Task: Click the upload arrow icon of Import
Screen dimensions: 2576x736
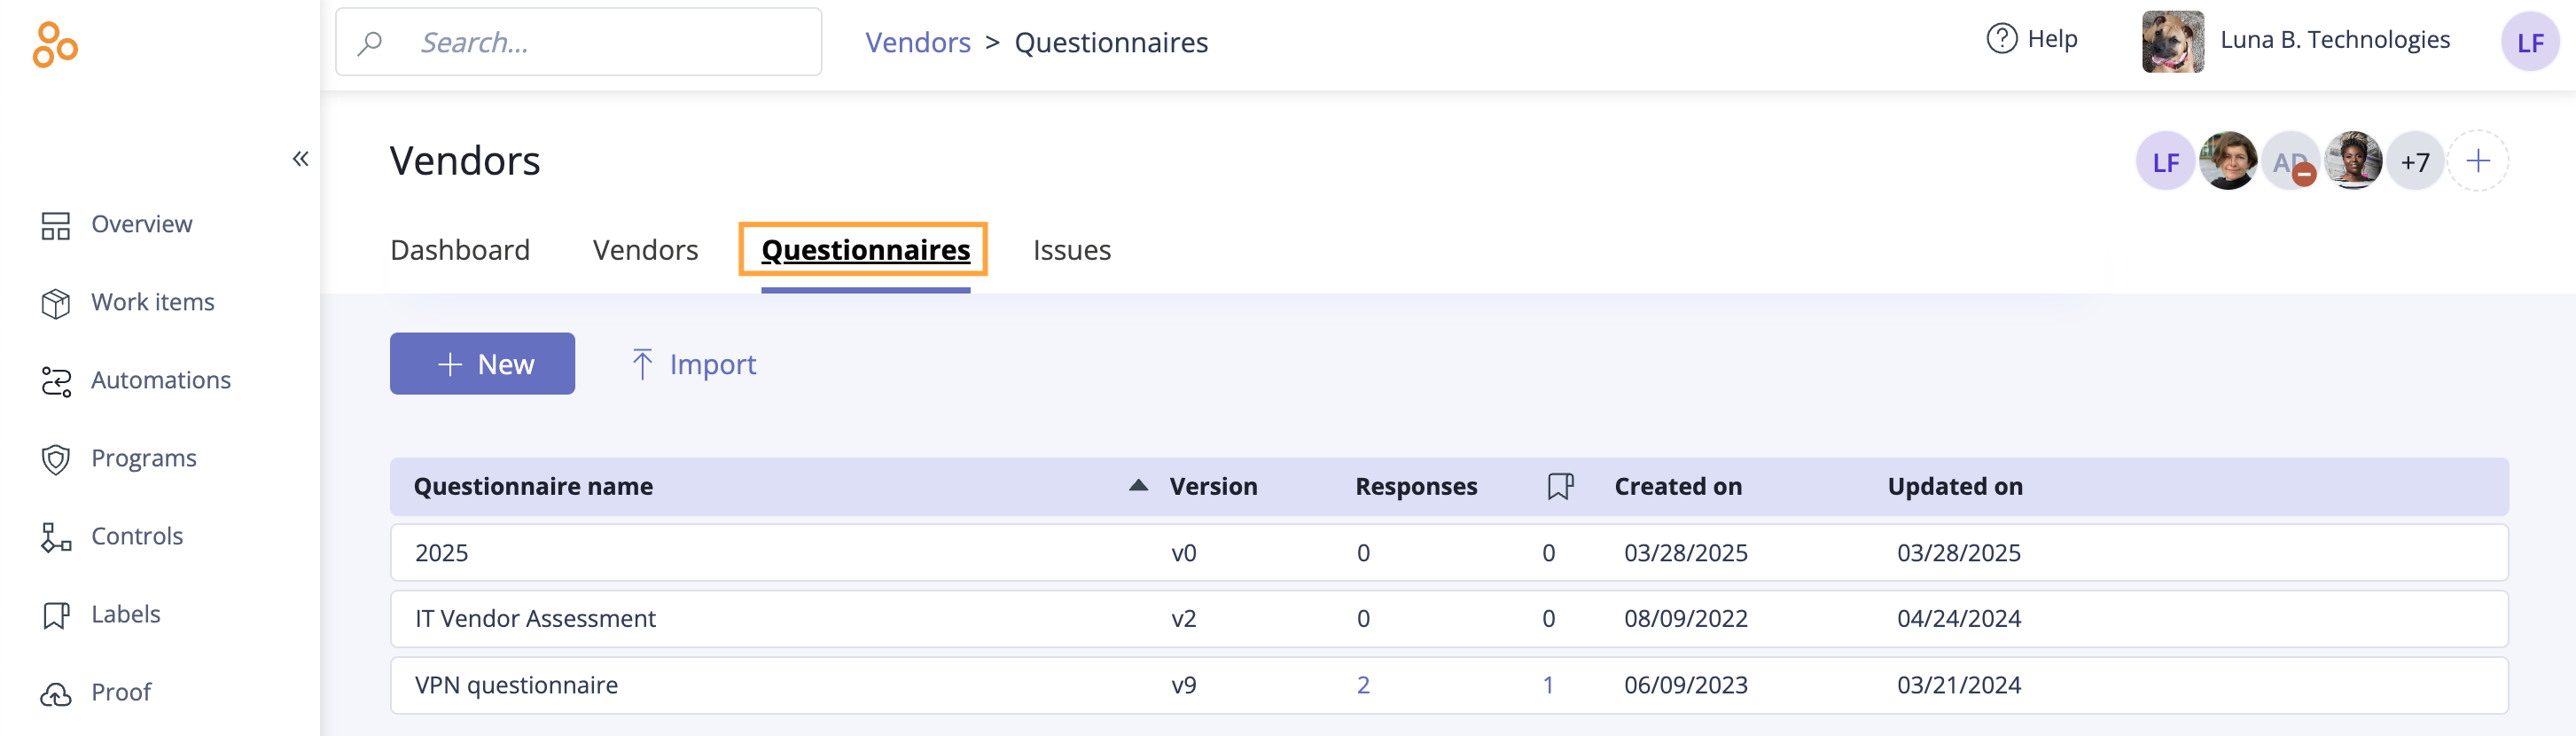Action: click(642, 364)
